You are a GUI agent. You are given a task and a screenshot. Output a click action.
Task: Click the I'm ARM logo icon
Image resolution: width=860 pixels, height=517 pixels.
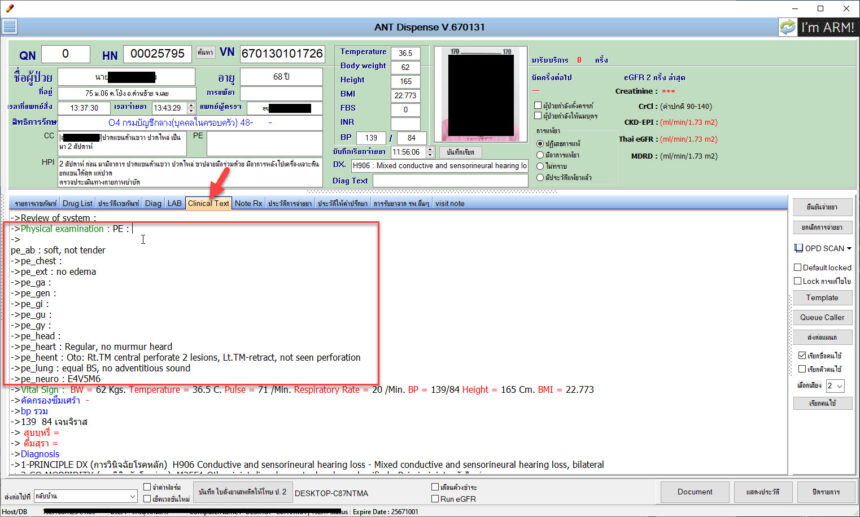[x=789, y=27]
